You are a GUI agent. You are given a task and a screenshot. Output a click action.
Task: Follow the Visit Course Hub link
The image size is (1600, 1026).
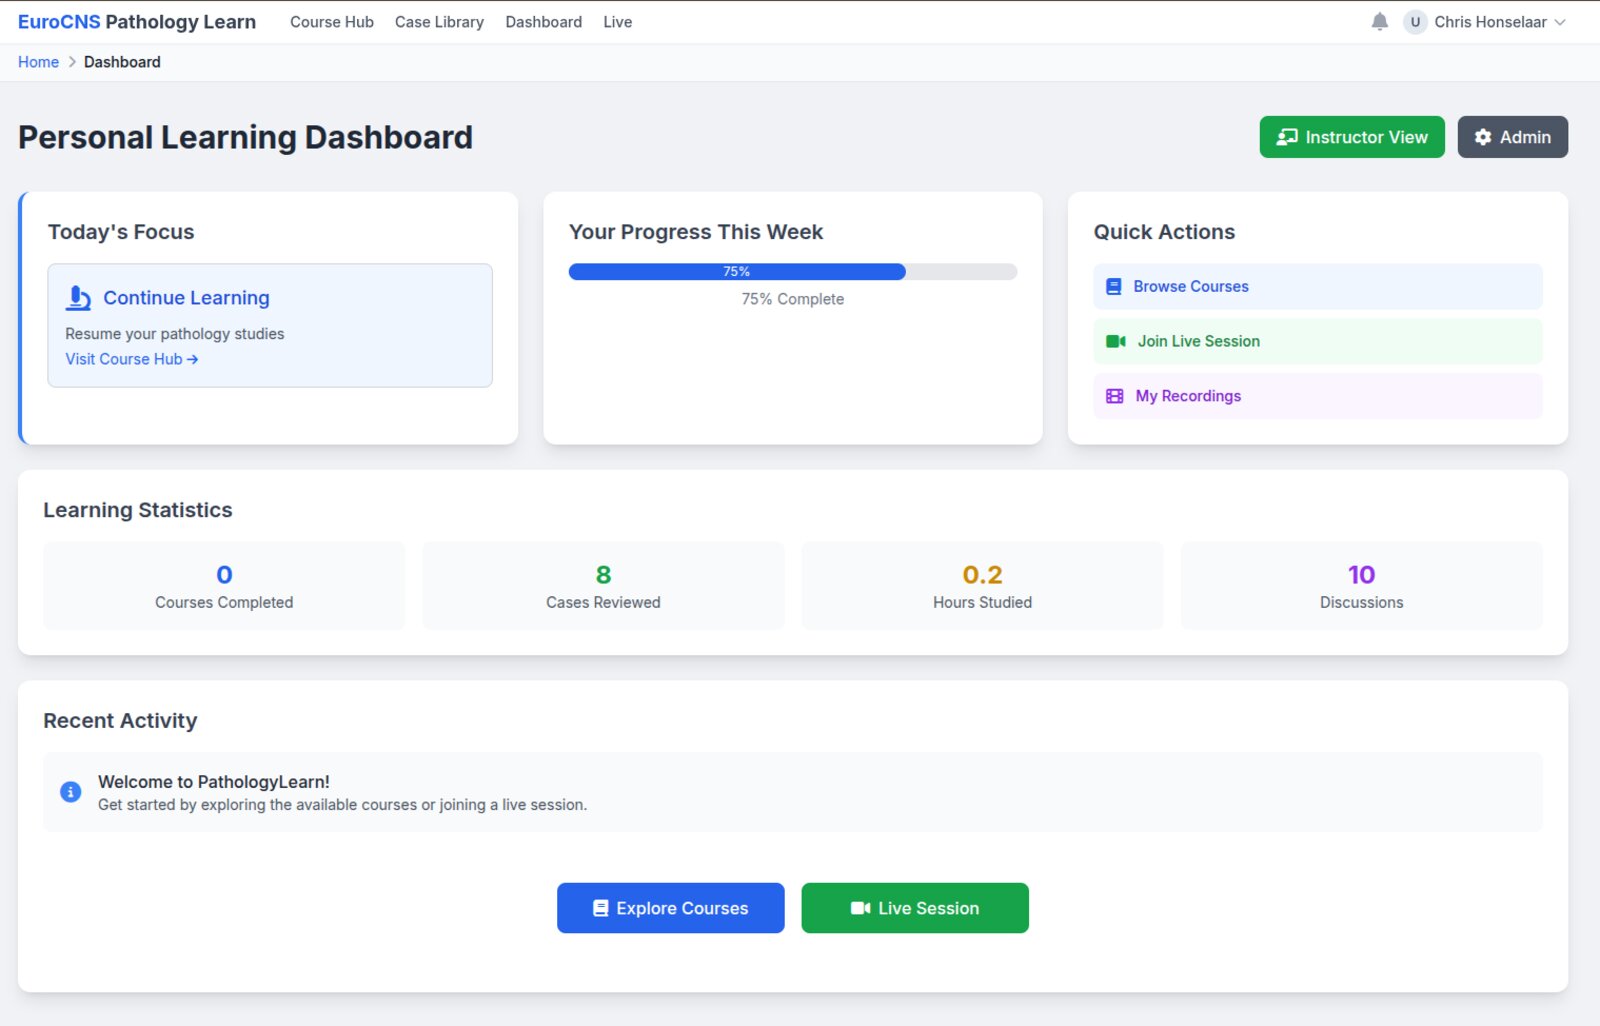point(131,359)
